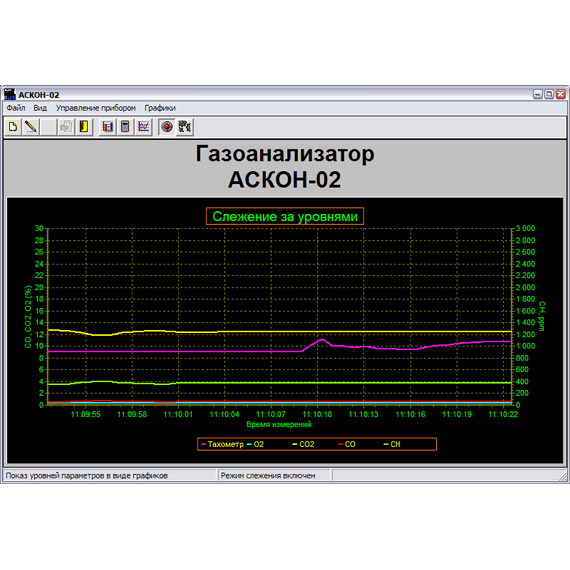The height and width of the screenshot is (570, 570).
Task: Click the CH legend entry
Action: 392,444
